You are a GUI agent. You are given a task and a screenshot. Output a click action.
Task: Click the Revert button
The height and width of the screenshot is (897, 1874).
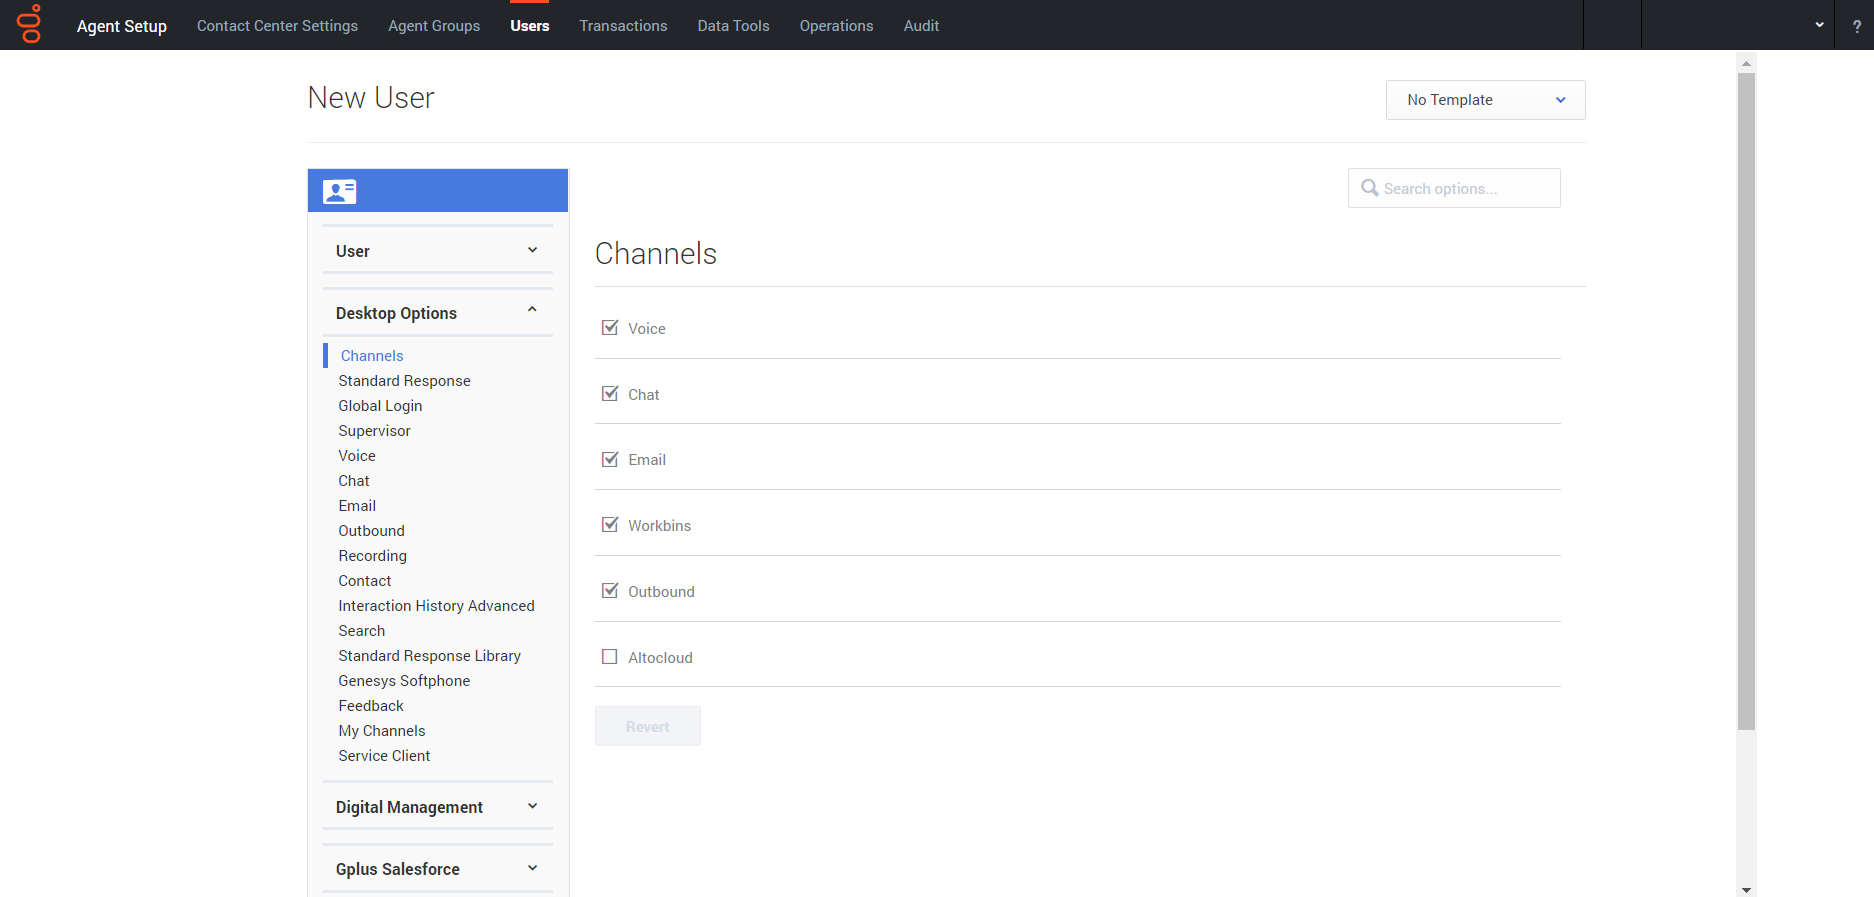click(x=648, y=726)
